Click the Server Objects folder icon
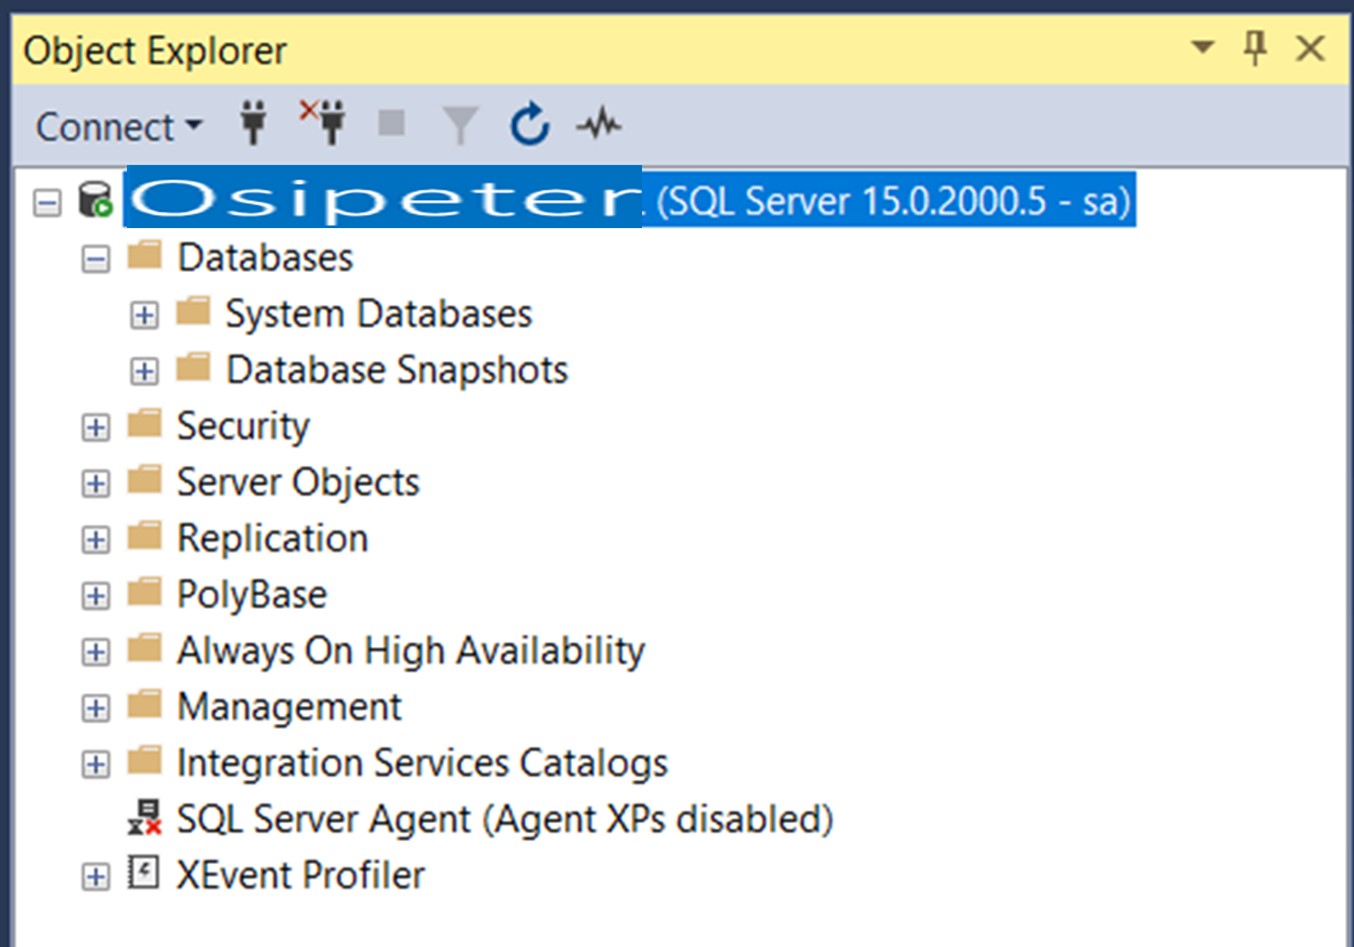Viewport: 1354px width, 947px height. 145,479
